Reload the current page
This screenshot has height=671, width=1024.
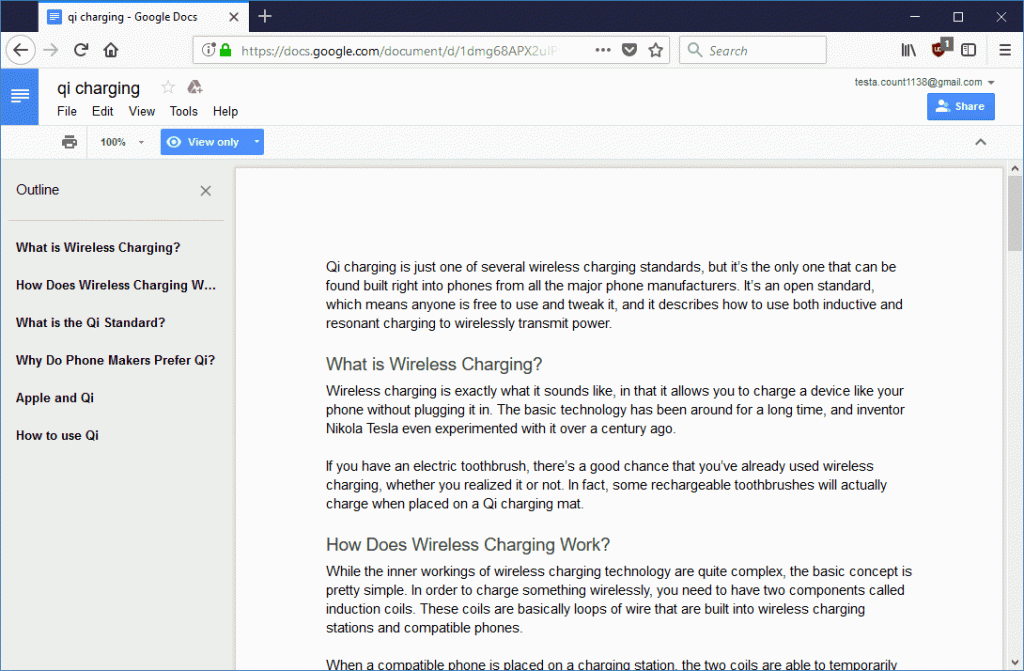coord(81,50)
